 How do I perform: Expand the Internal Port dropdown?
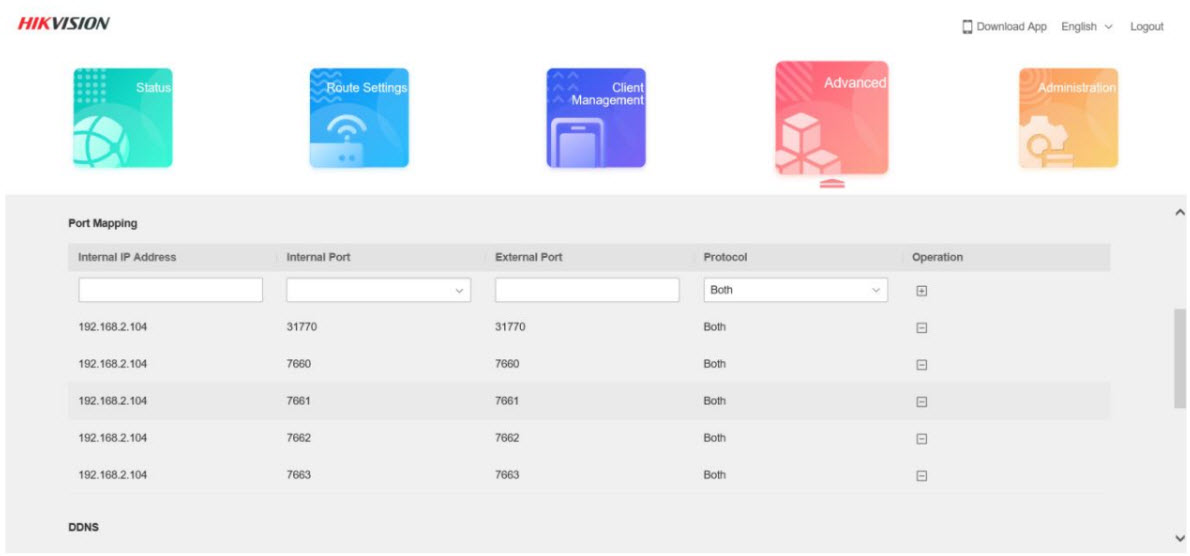tap(378, 291)
